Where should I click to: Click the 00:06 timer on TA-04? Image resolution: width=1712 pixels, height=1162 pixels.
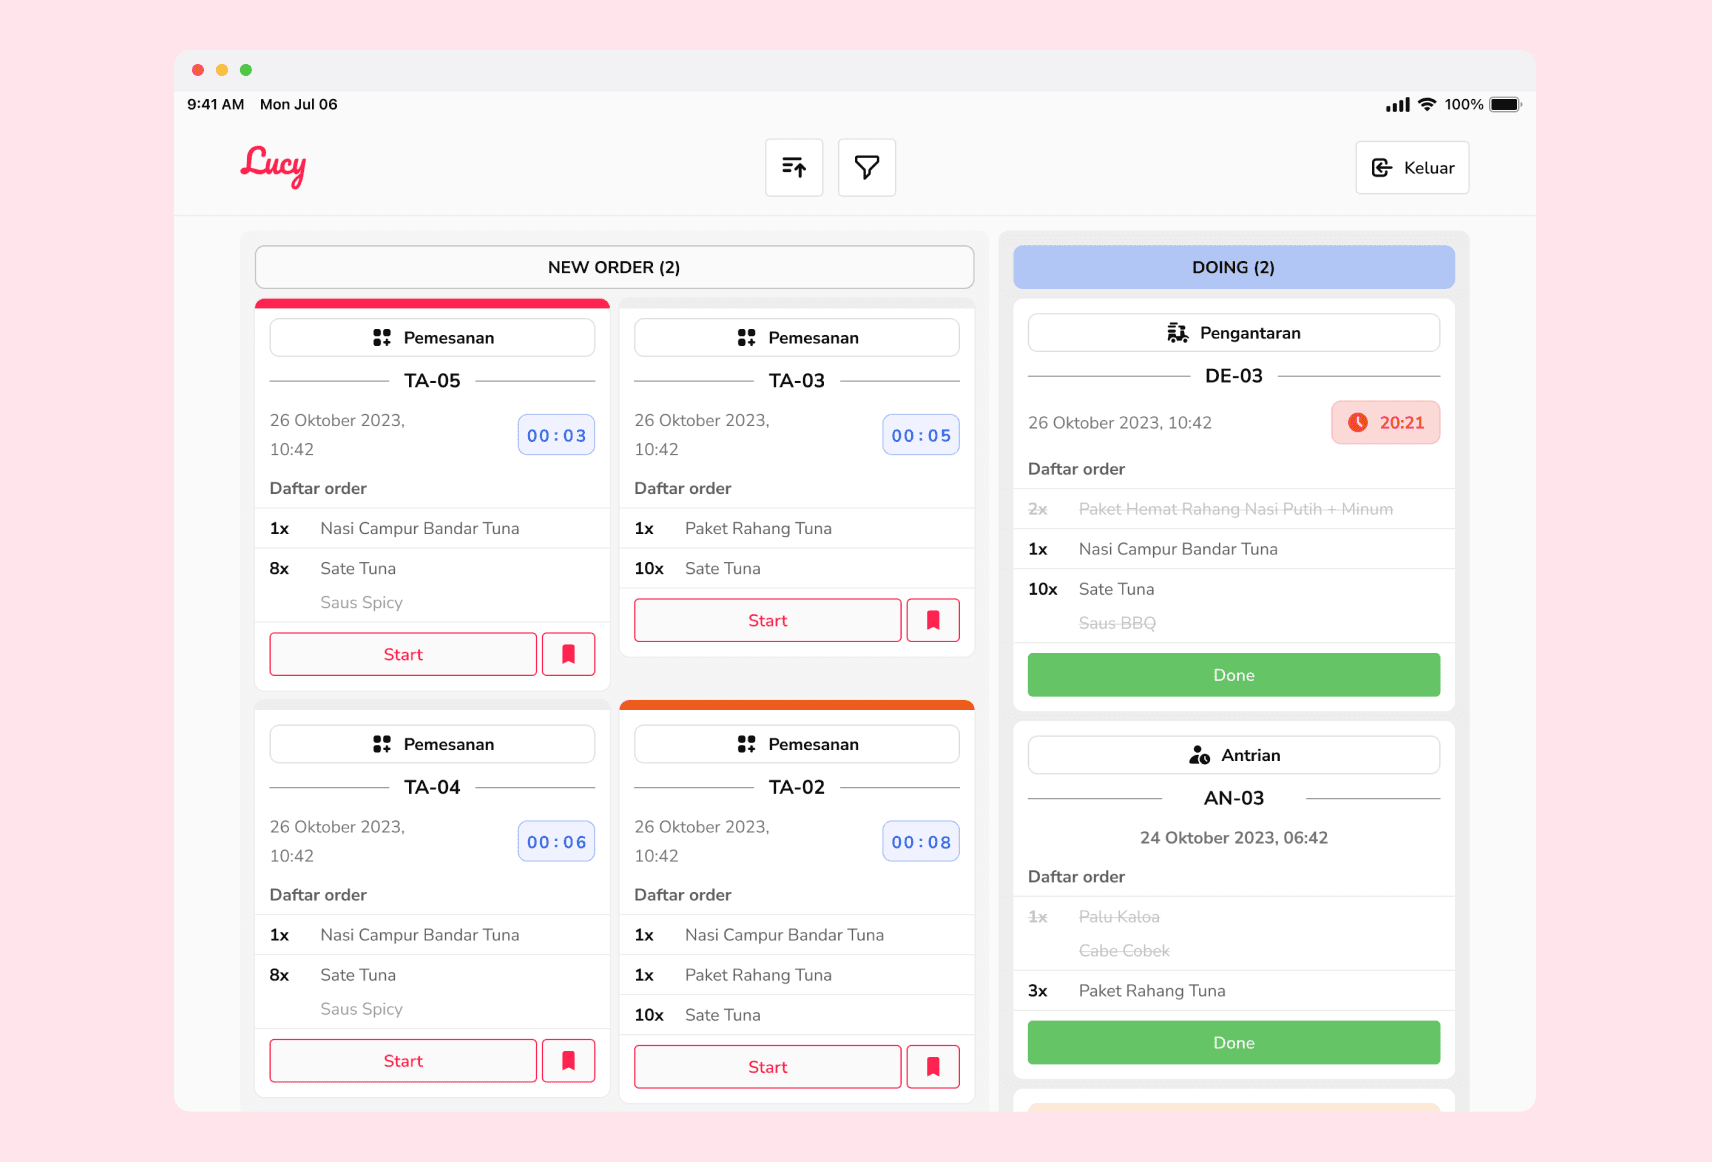(x=556, y=842)
